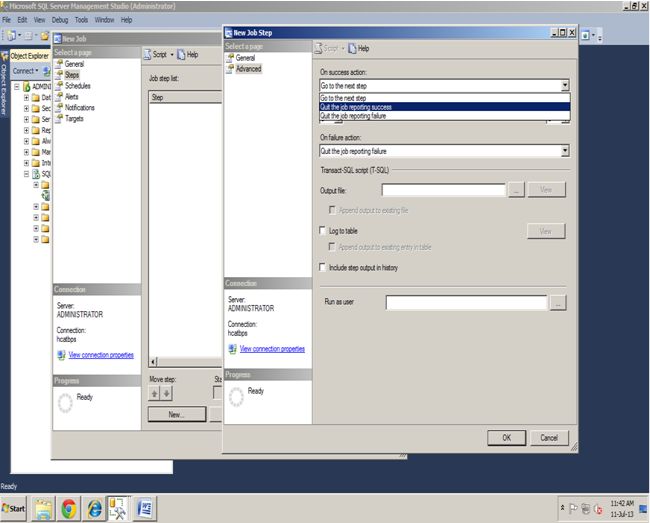Open the Help menu in menu bar

click(x=126, y=20)
